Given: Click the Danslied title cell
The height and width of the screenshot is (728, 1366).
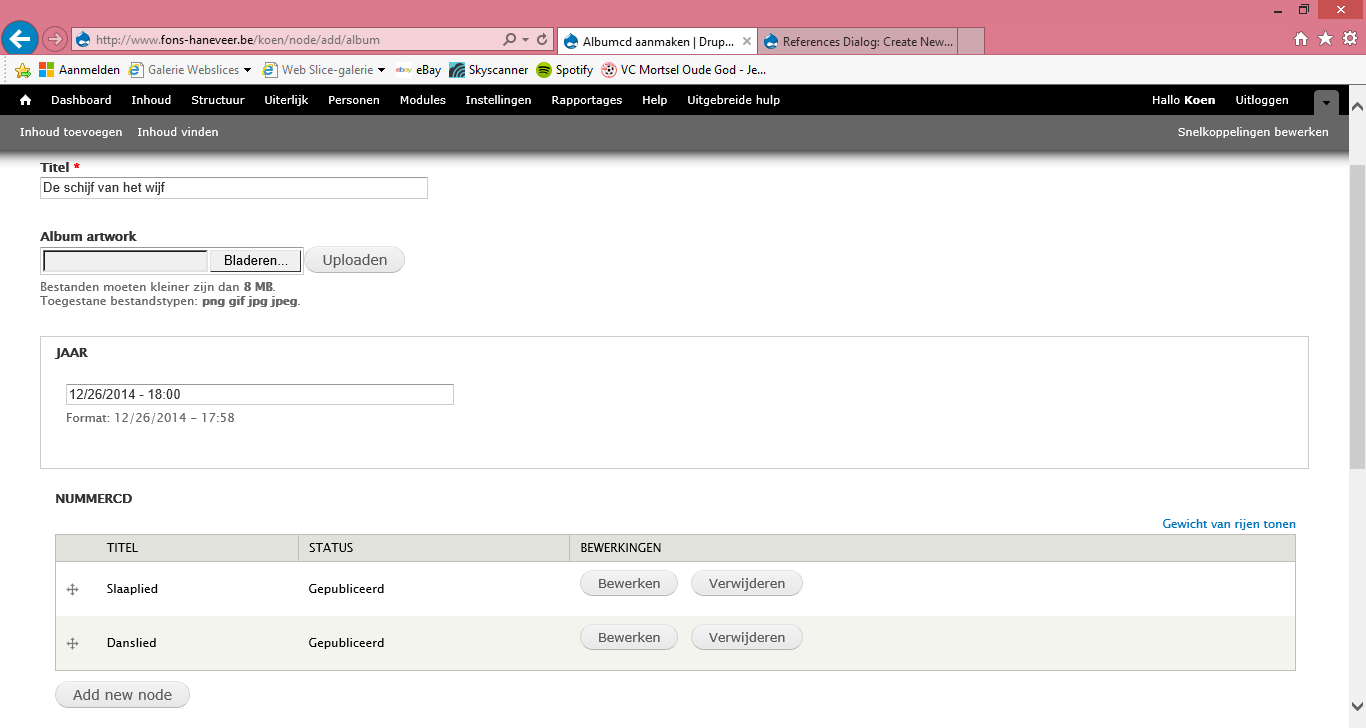Looking at the screenshot, I should [x=132, y=643].
